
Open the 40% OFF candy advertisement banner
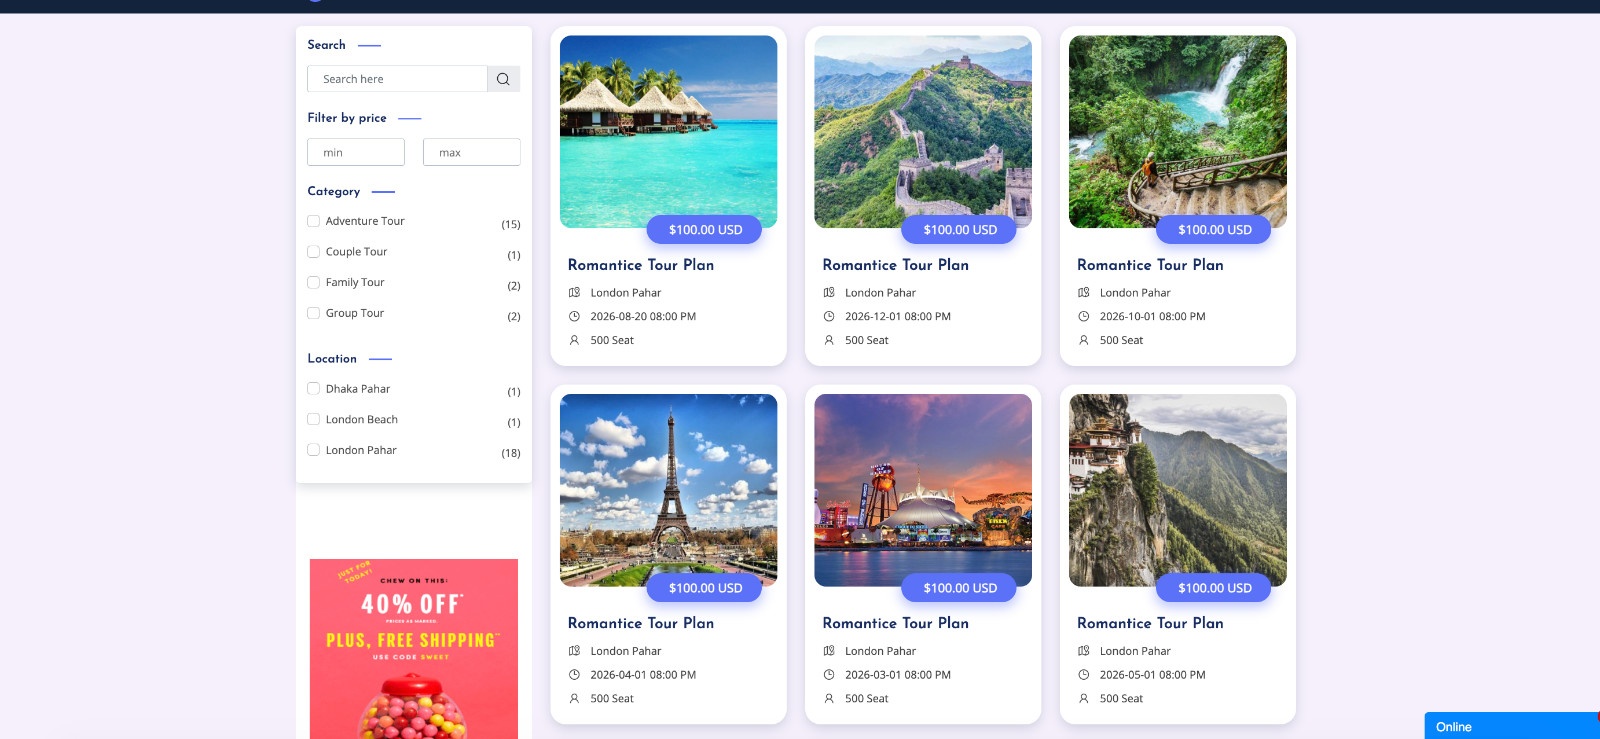[x=414, y=649]
